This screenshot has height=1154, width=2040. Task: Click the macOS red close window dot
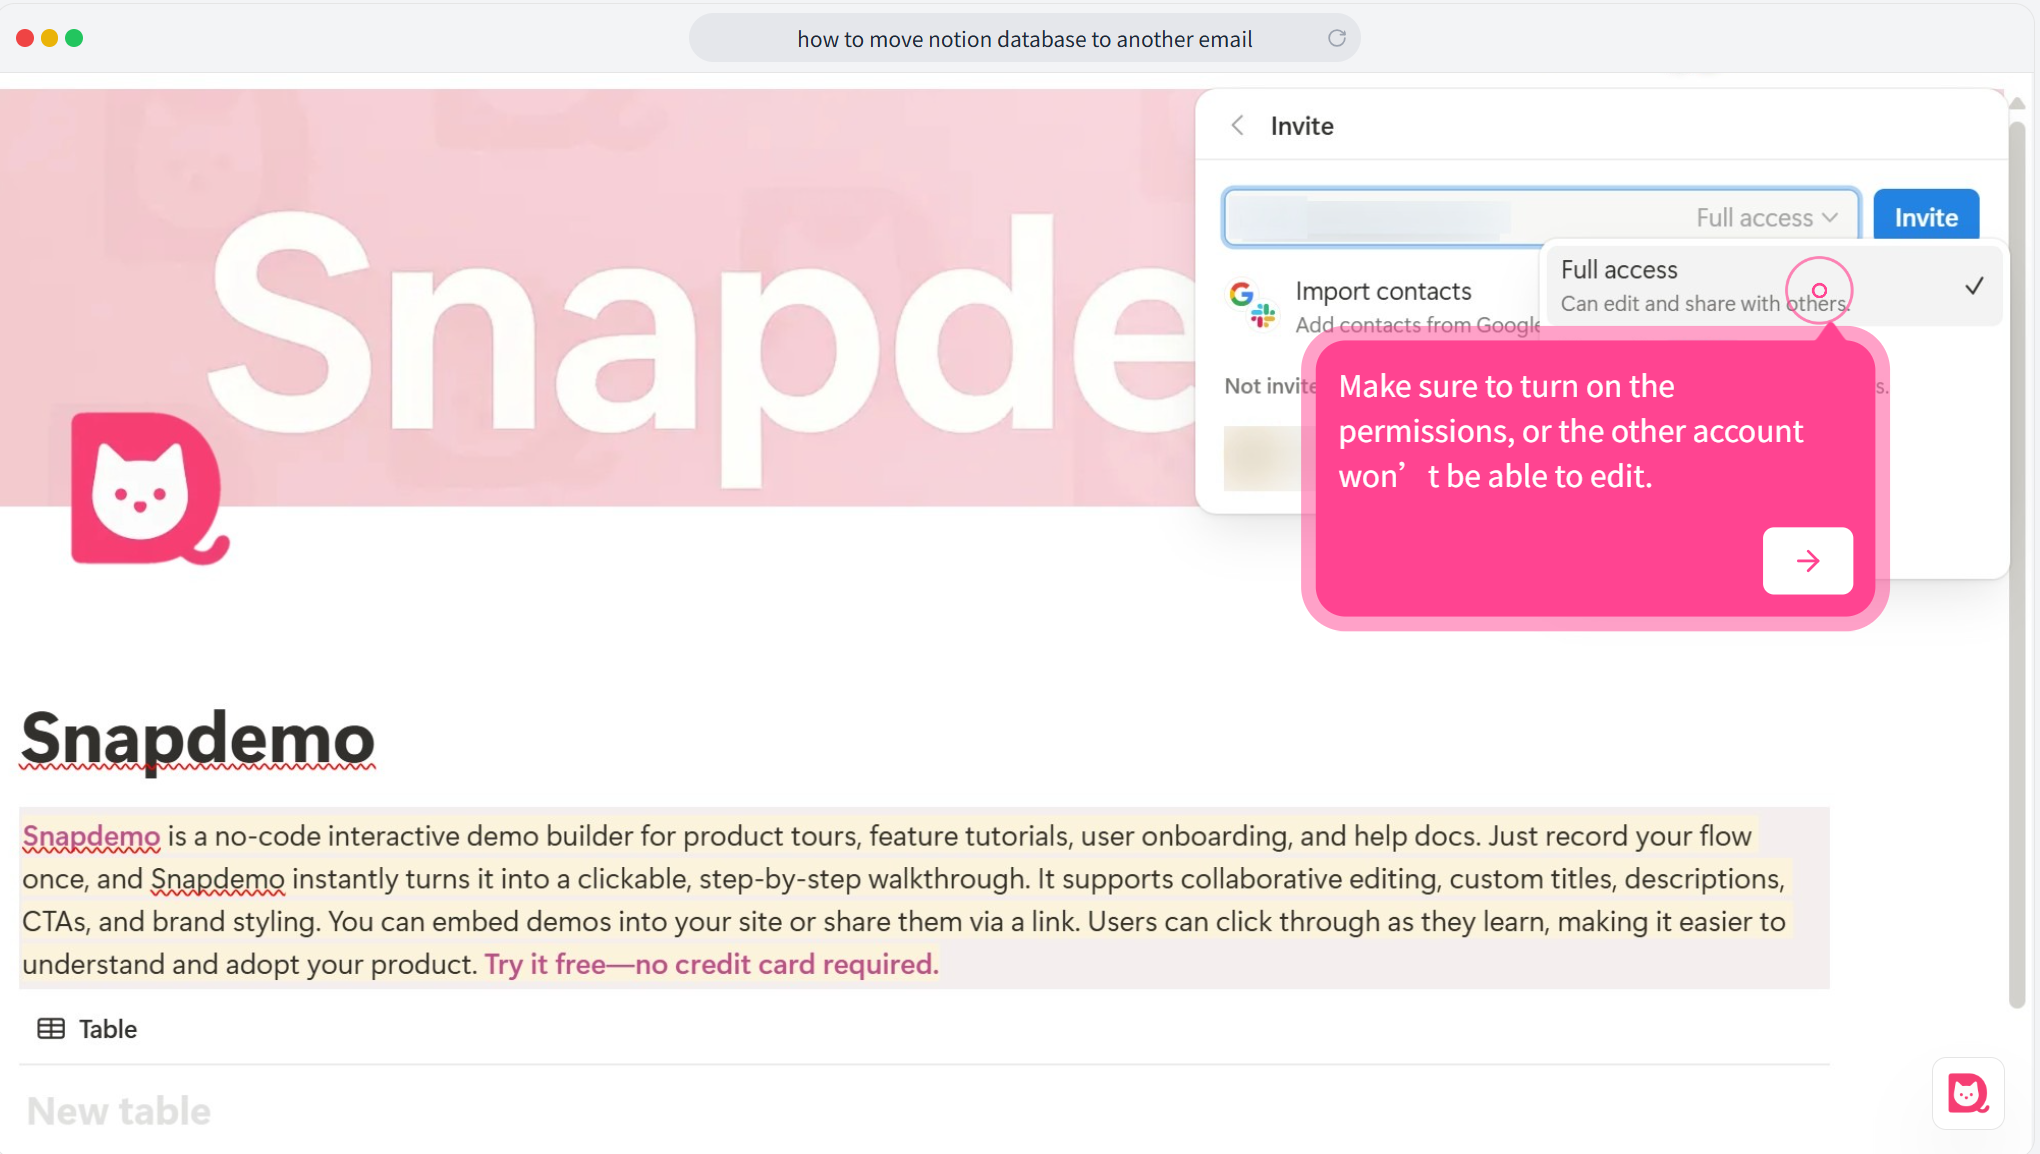25,38
